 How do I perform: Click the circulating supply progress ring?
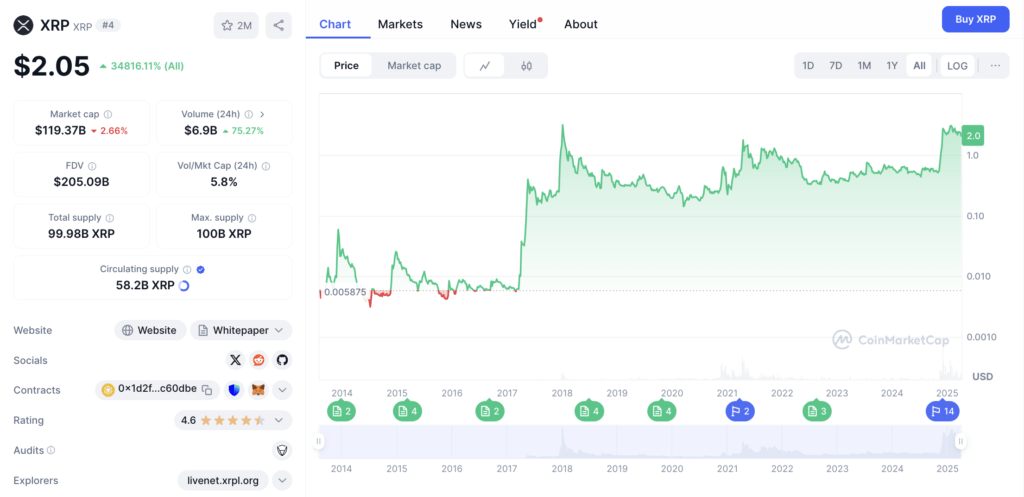point(184,285)
